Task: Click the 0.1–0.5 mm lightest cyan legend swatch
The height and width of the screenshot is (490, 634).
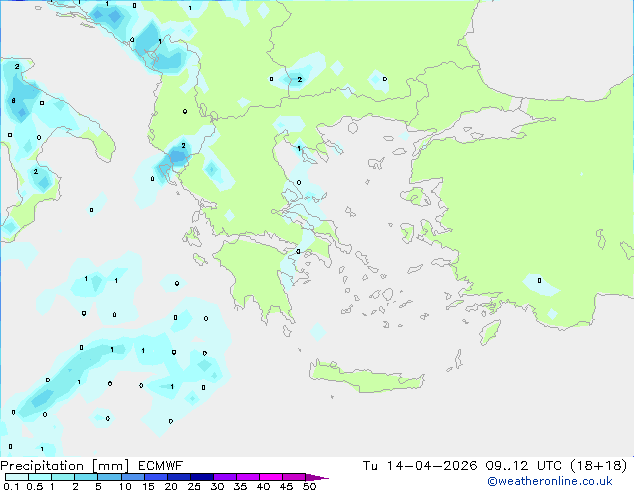Action: (x=17, y=477)
